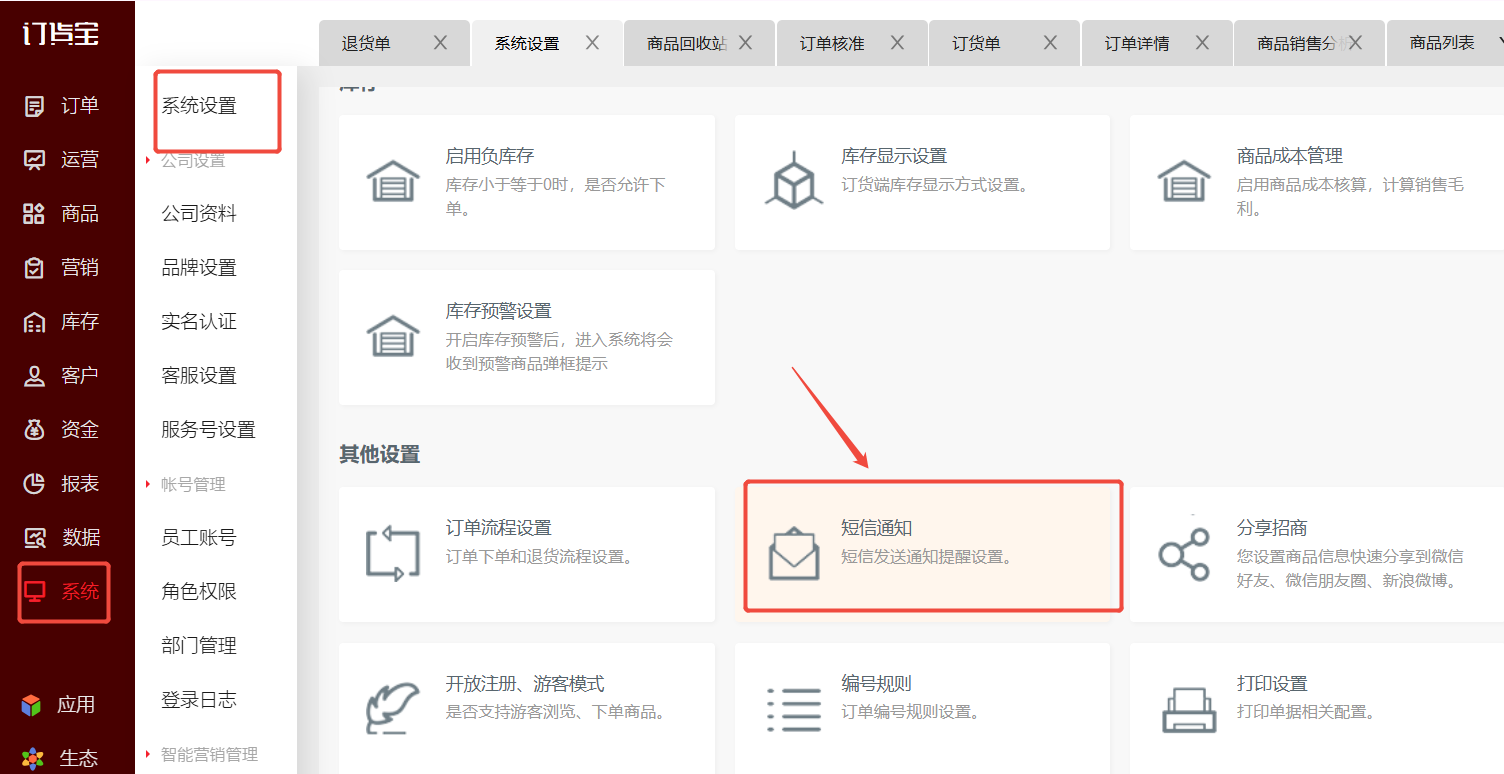
Task: Open the 报表 pie chart icon
Action: (35, 484)
